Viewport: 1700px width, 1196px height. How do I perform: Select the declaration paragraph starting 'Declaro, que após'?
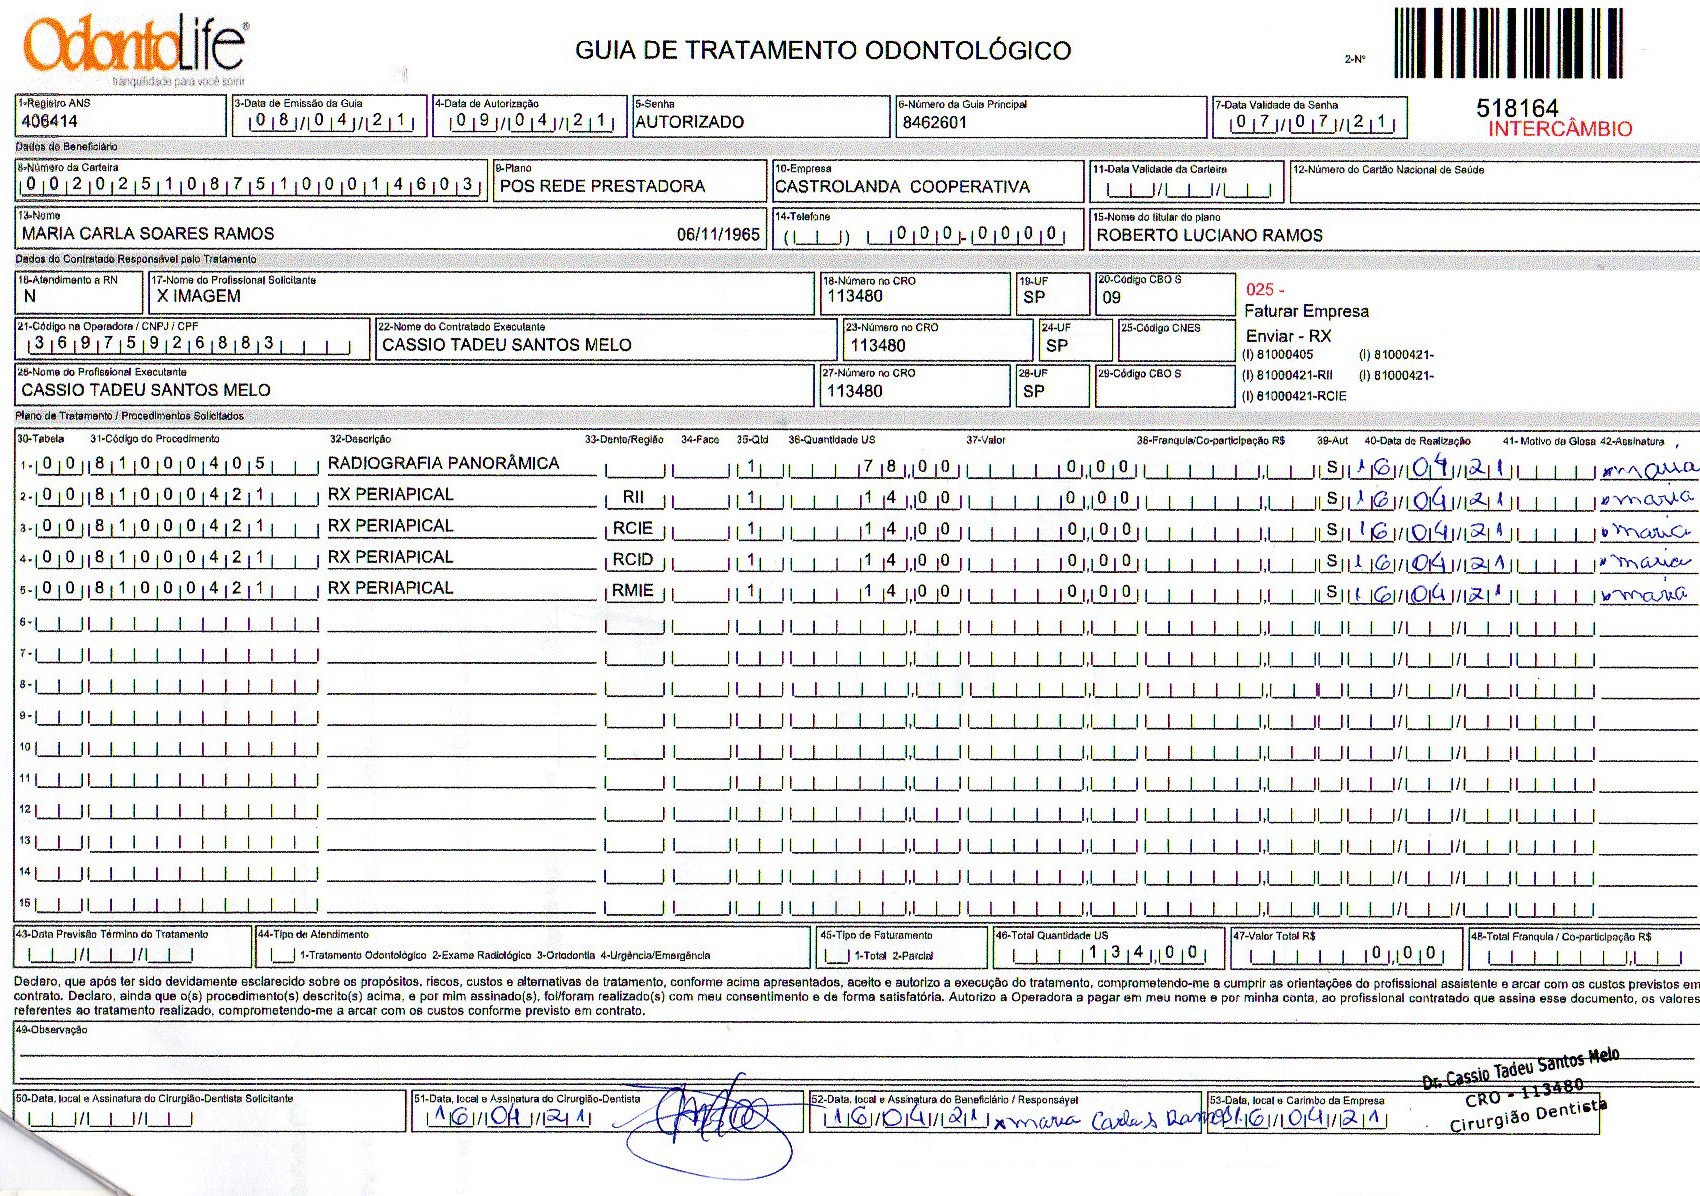(856, 996)
